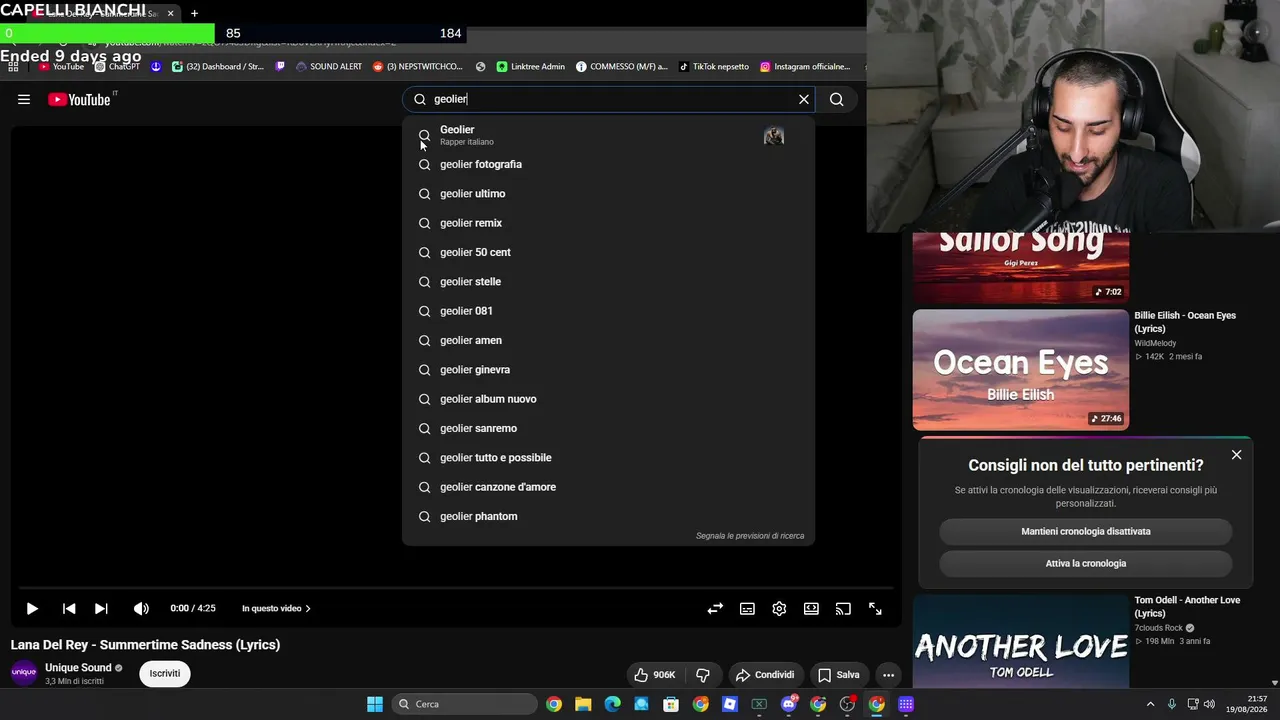Open the Sailor Song video thumbnail
The image size is (1280, 720).
pyautogui.click(x=1021, y=267)
